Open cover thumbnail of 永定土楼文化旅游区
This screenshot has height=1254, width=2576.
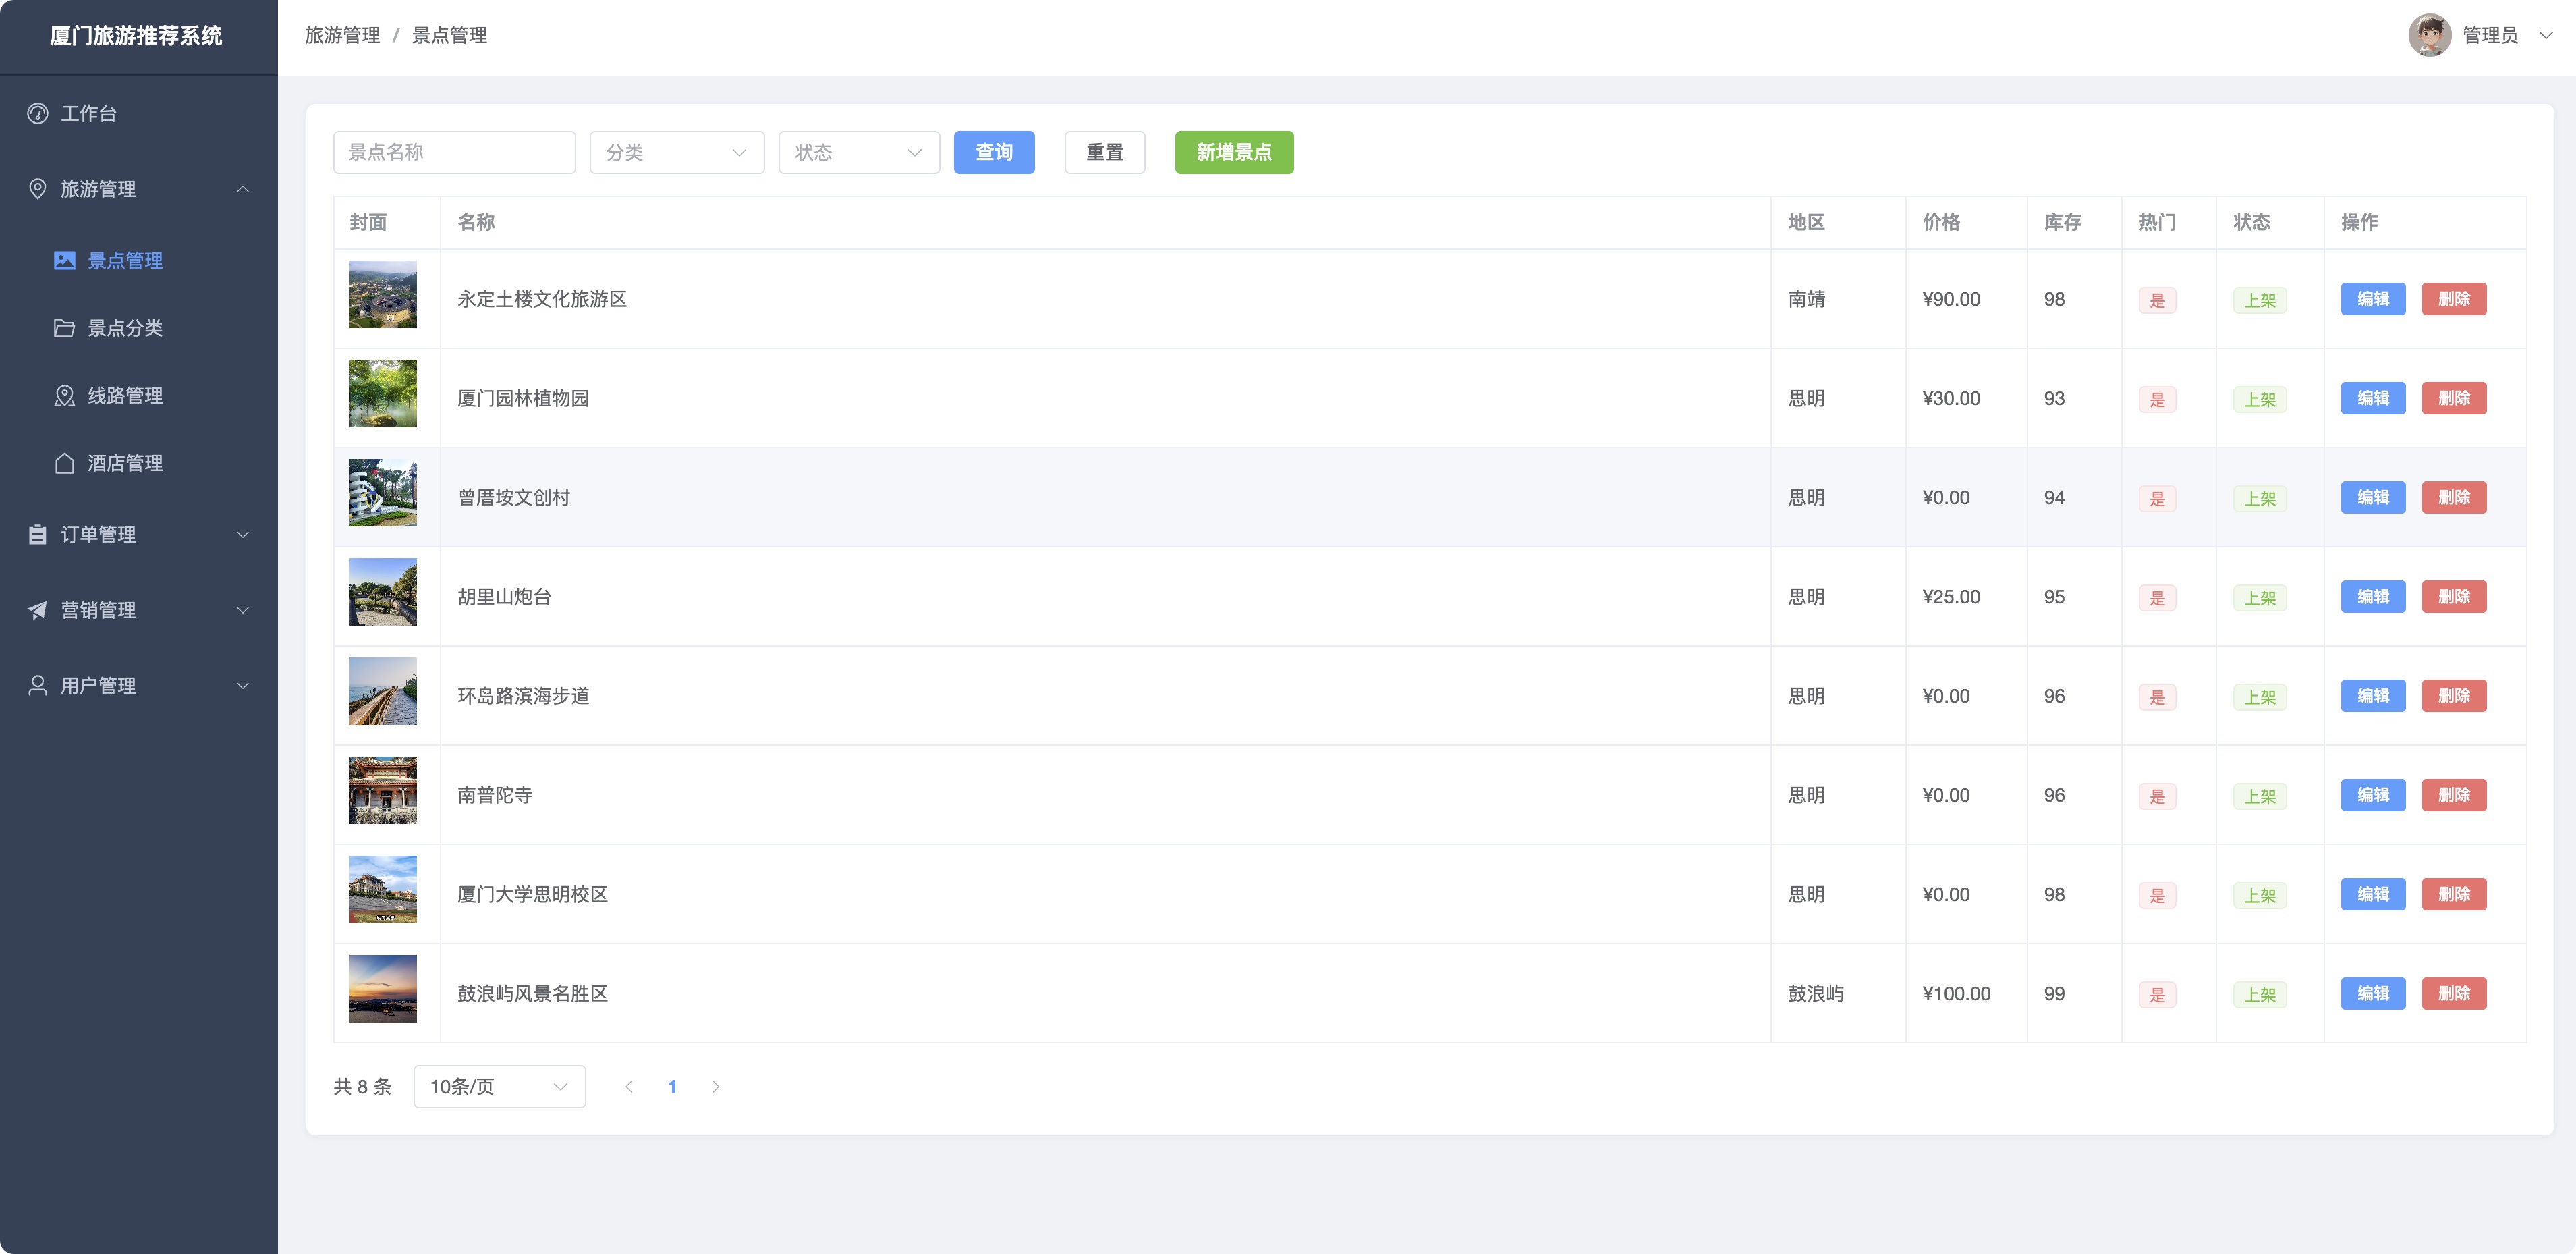(x=383, y=295)
